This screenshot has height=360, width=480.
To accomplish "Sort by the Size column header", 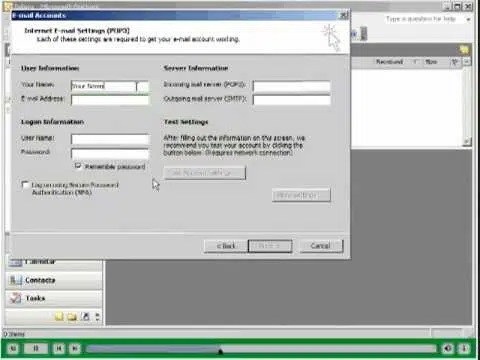I will tap(431, 62).
